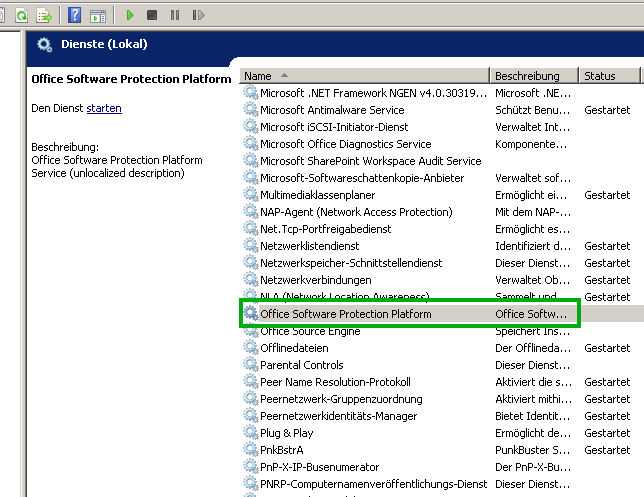Image resolution: width=644 pixels, height=497 pixels.
Task: Select Peer Name Resolution-Protokoll service
Action: tap(335, 382)
